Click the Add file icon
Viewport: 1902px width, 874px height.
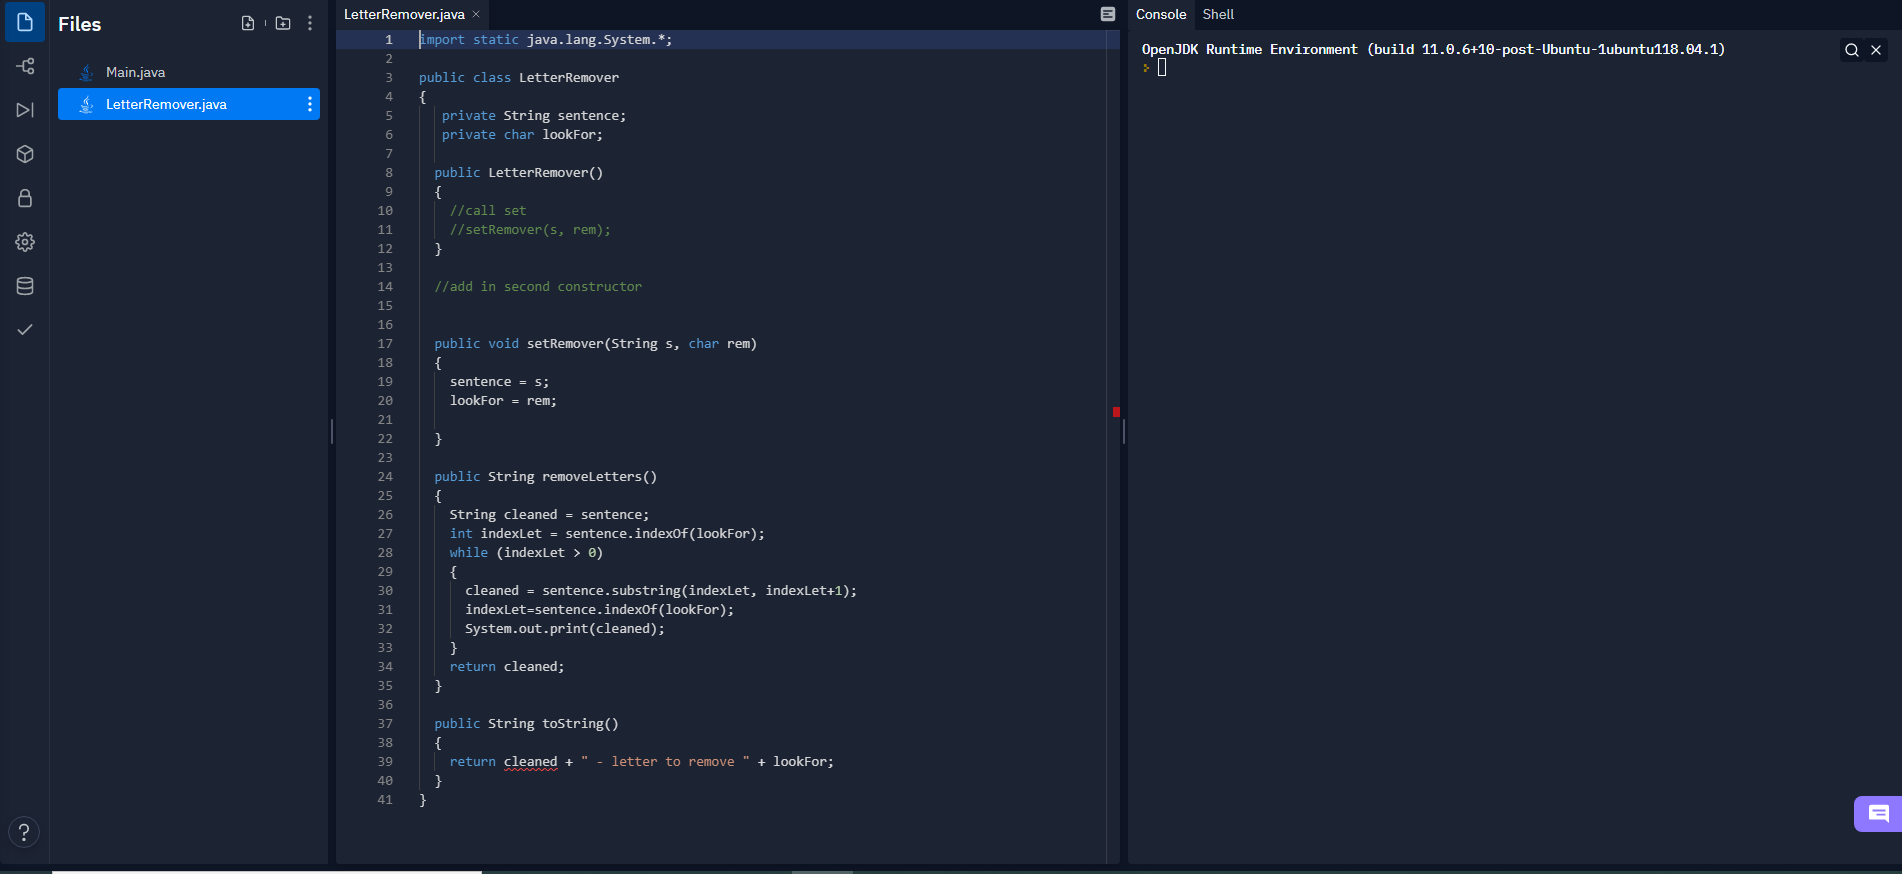pos(248,23)
